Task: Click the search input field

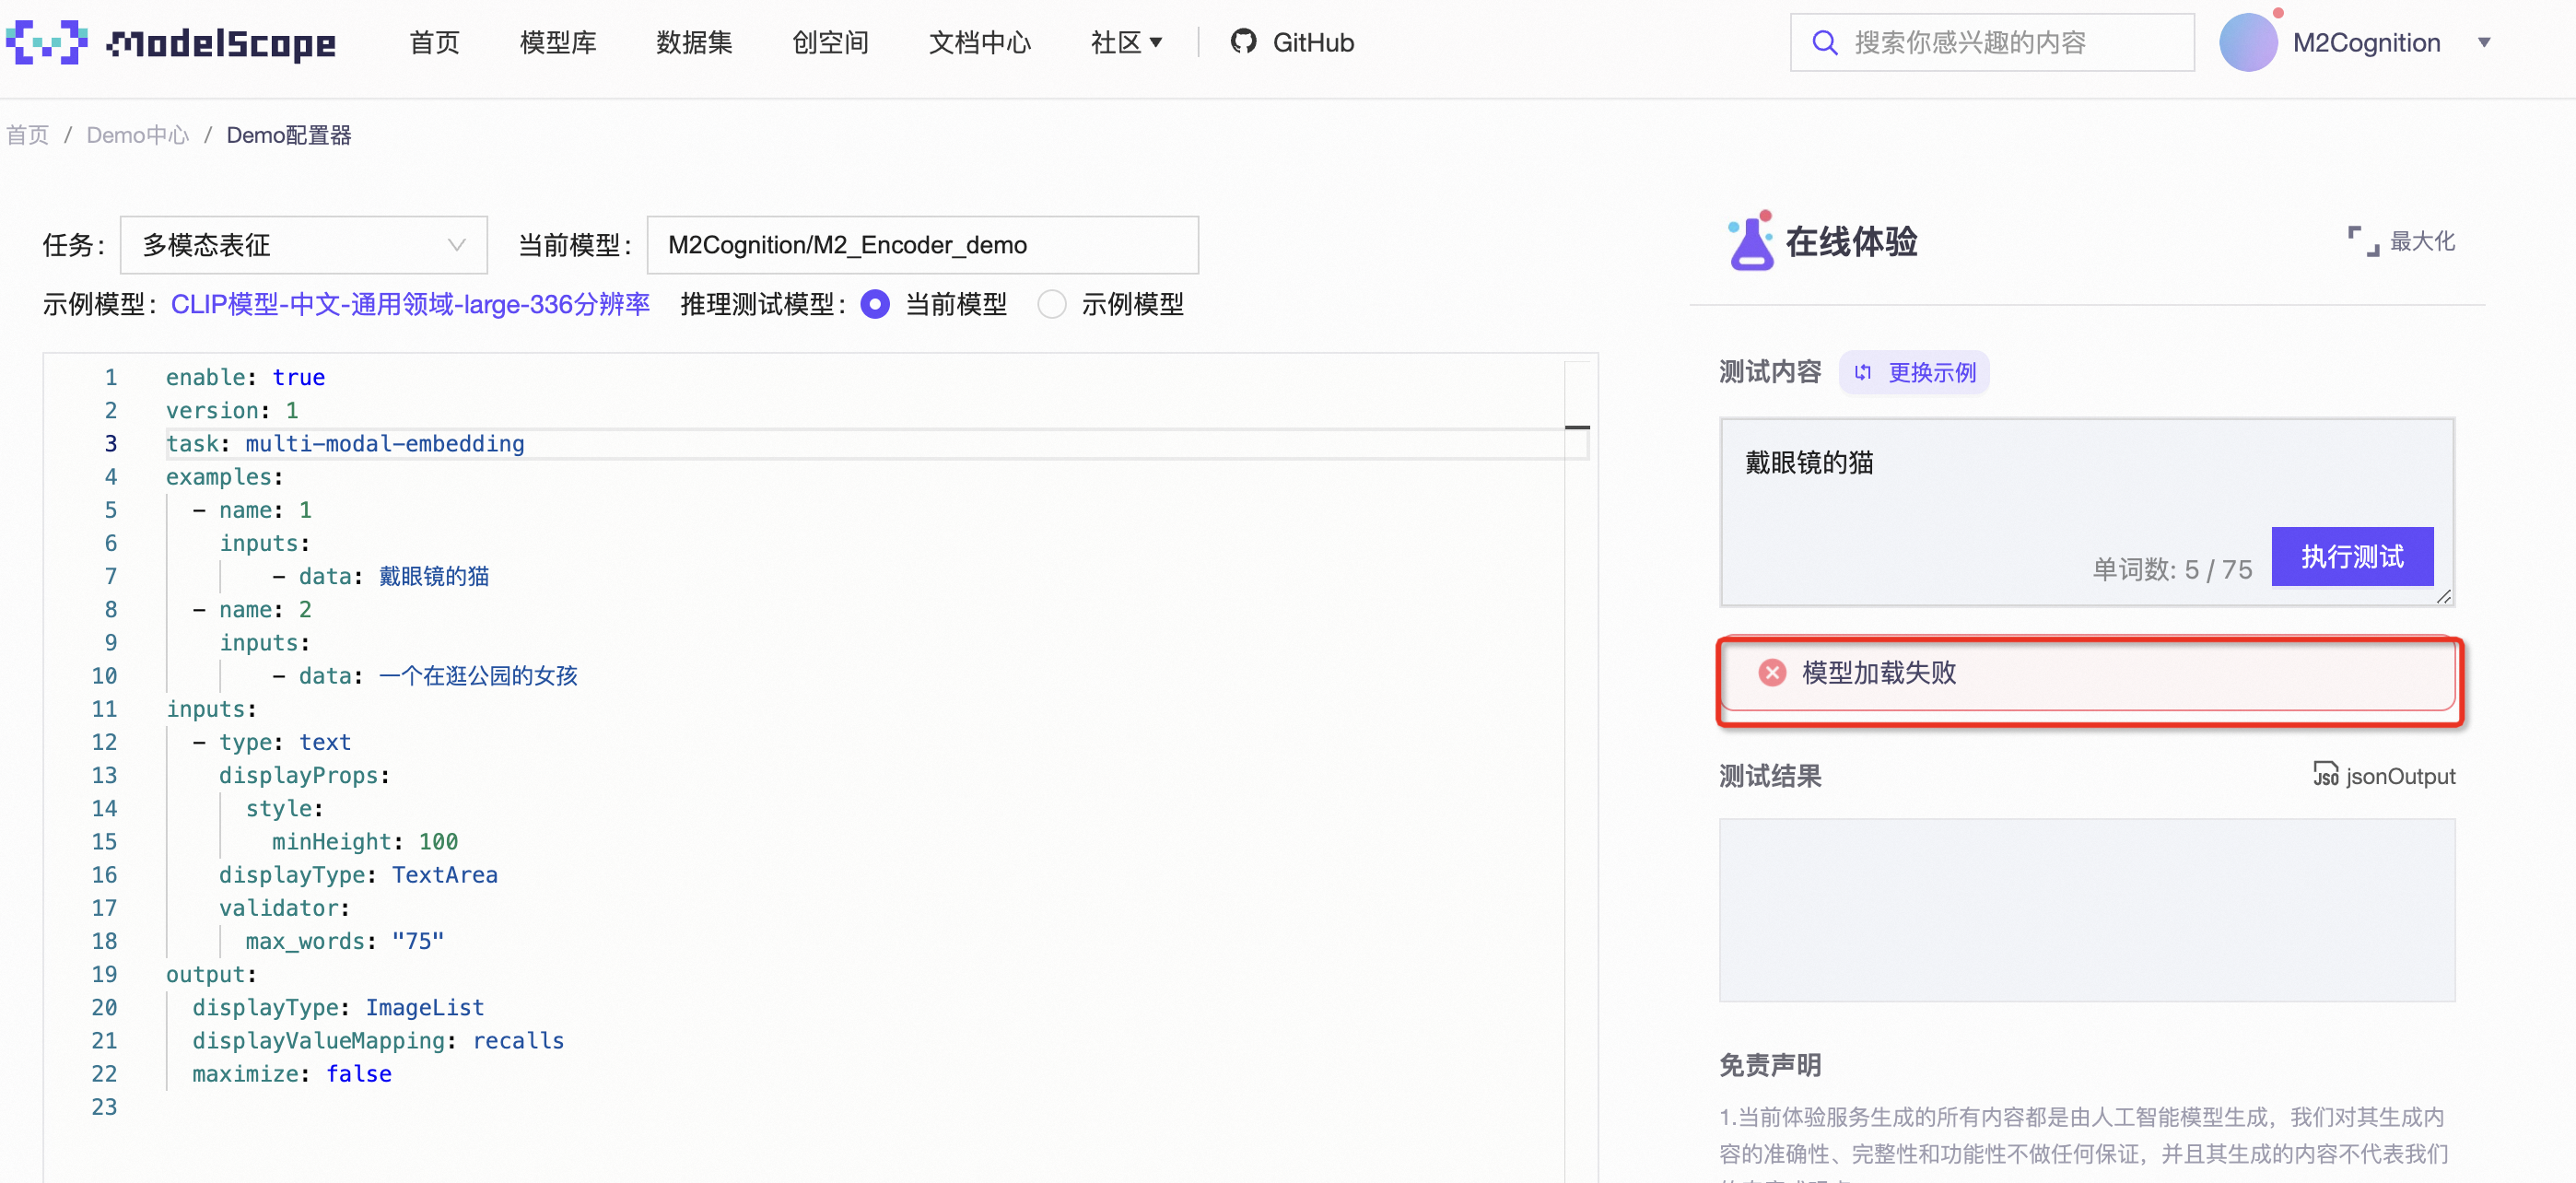Action: 1992,43
